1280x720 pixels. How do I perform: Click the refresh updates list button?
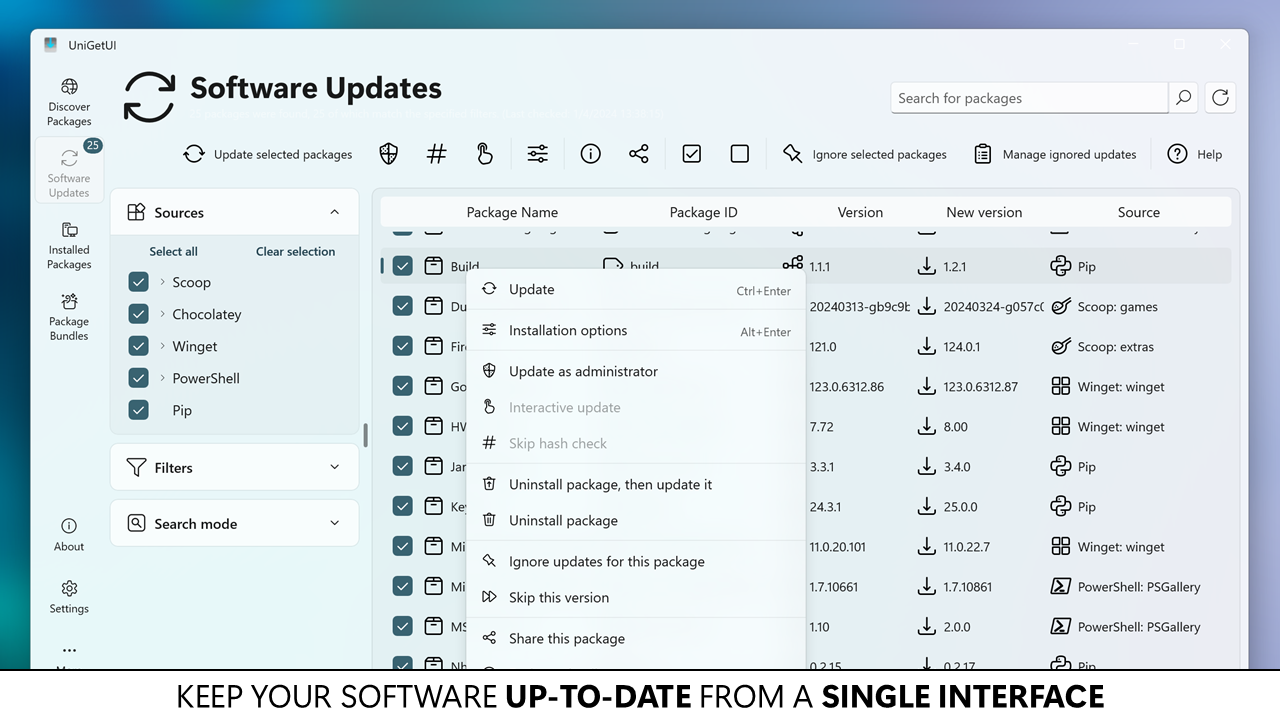[1220, 97]
